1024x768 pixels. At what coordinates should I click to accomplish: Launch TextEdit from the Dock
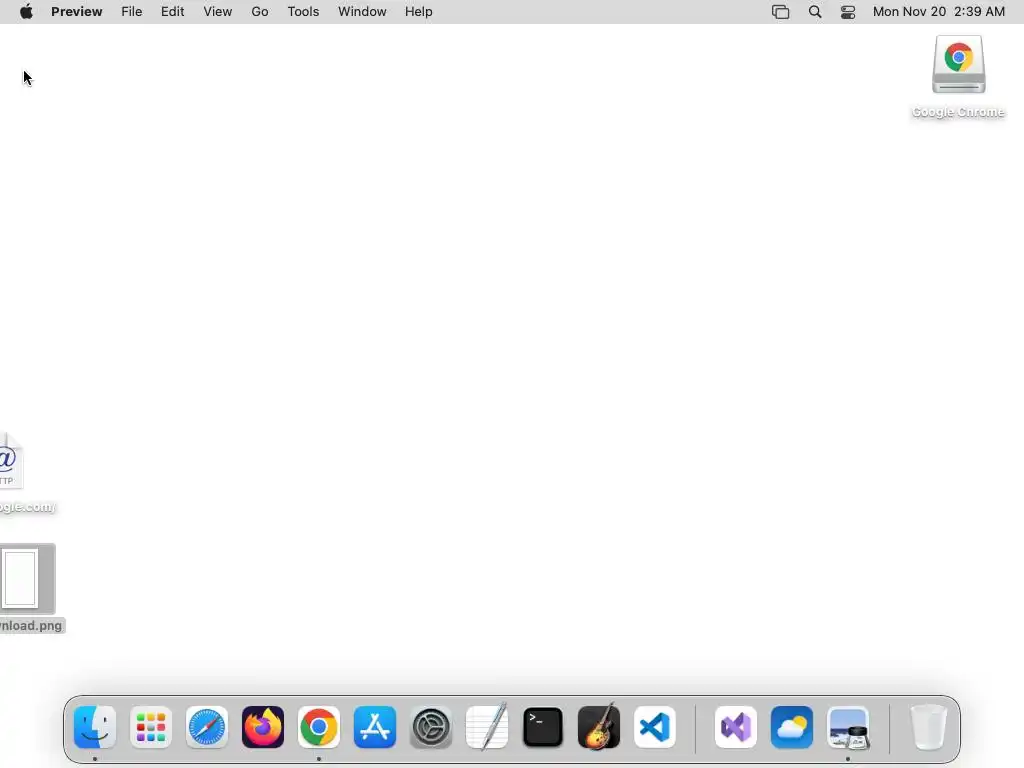[487, 727]
